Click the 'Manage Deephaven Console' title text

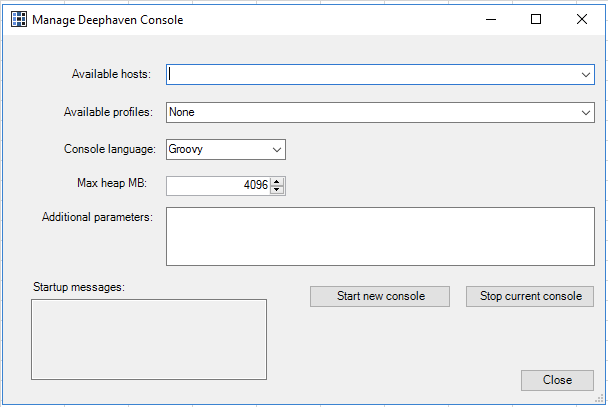click(108, 19)
